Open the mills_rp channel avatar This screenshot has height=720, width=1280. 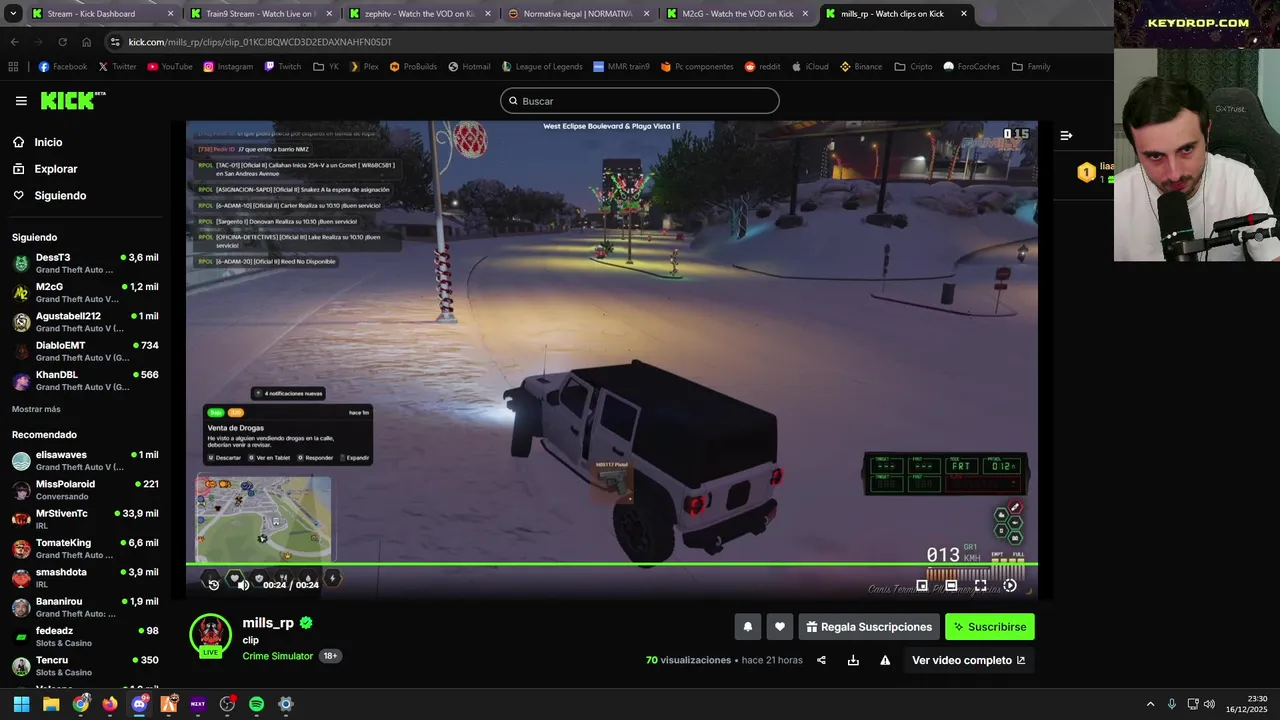coord(210,635)
